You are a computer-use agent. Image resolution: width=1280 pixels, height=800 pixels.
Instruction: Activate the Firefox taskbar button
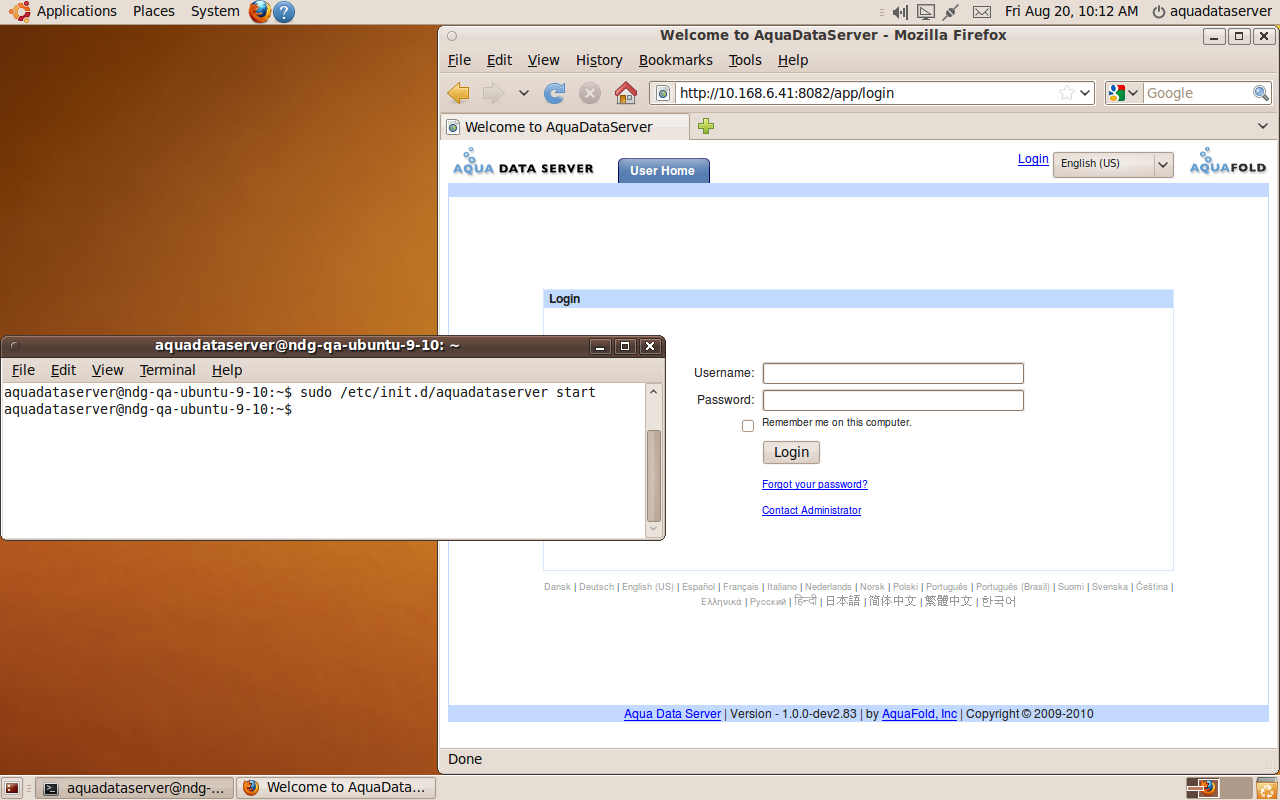point(337,787)
